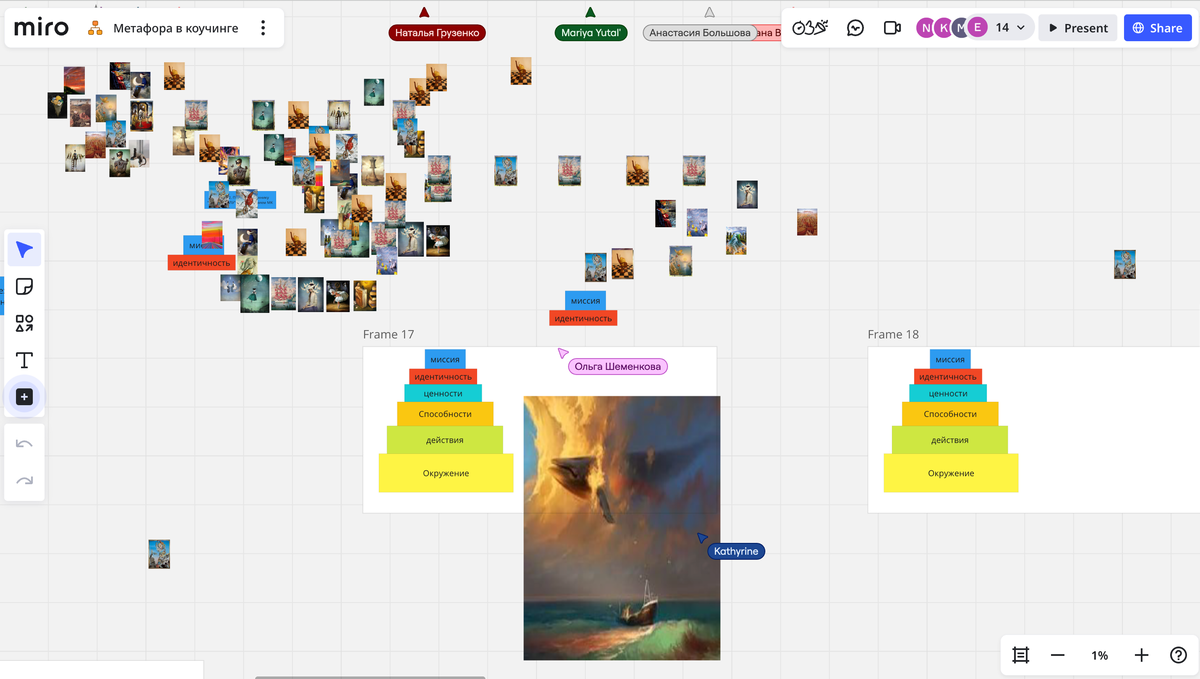Image resolution: width=1200 pixels, height=679 pixels.
Task: Click the N user avatar
Action: (x=926, y=28)
